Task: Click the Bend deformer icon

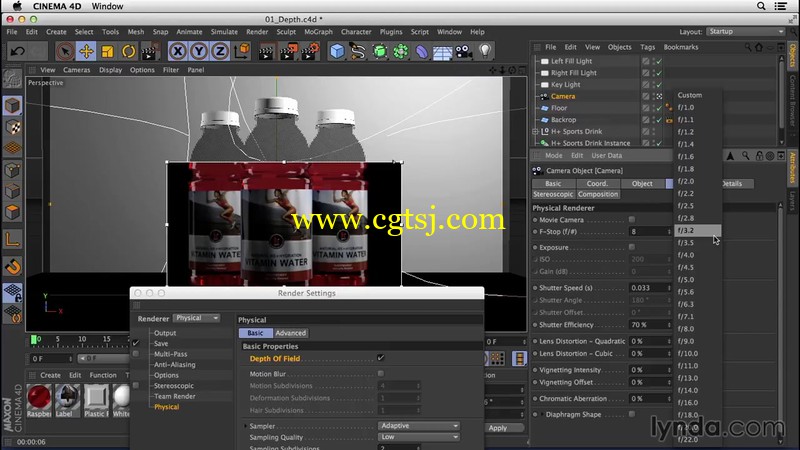Action: tap(421, 51)
